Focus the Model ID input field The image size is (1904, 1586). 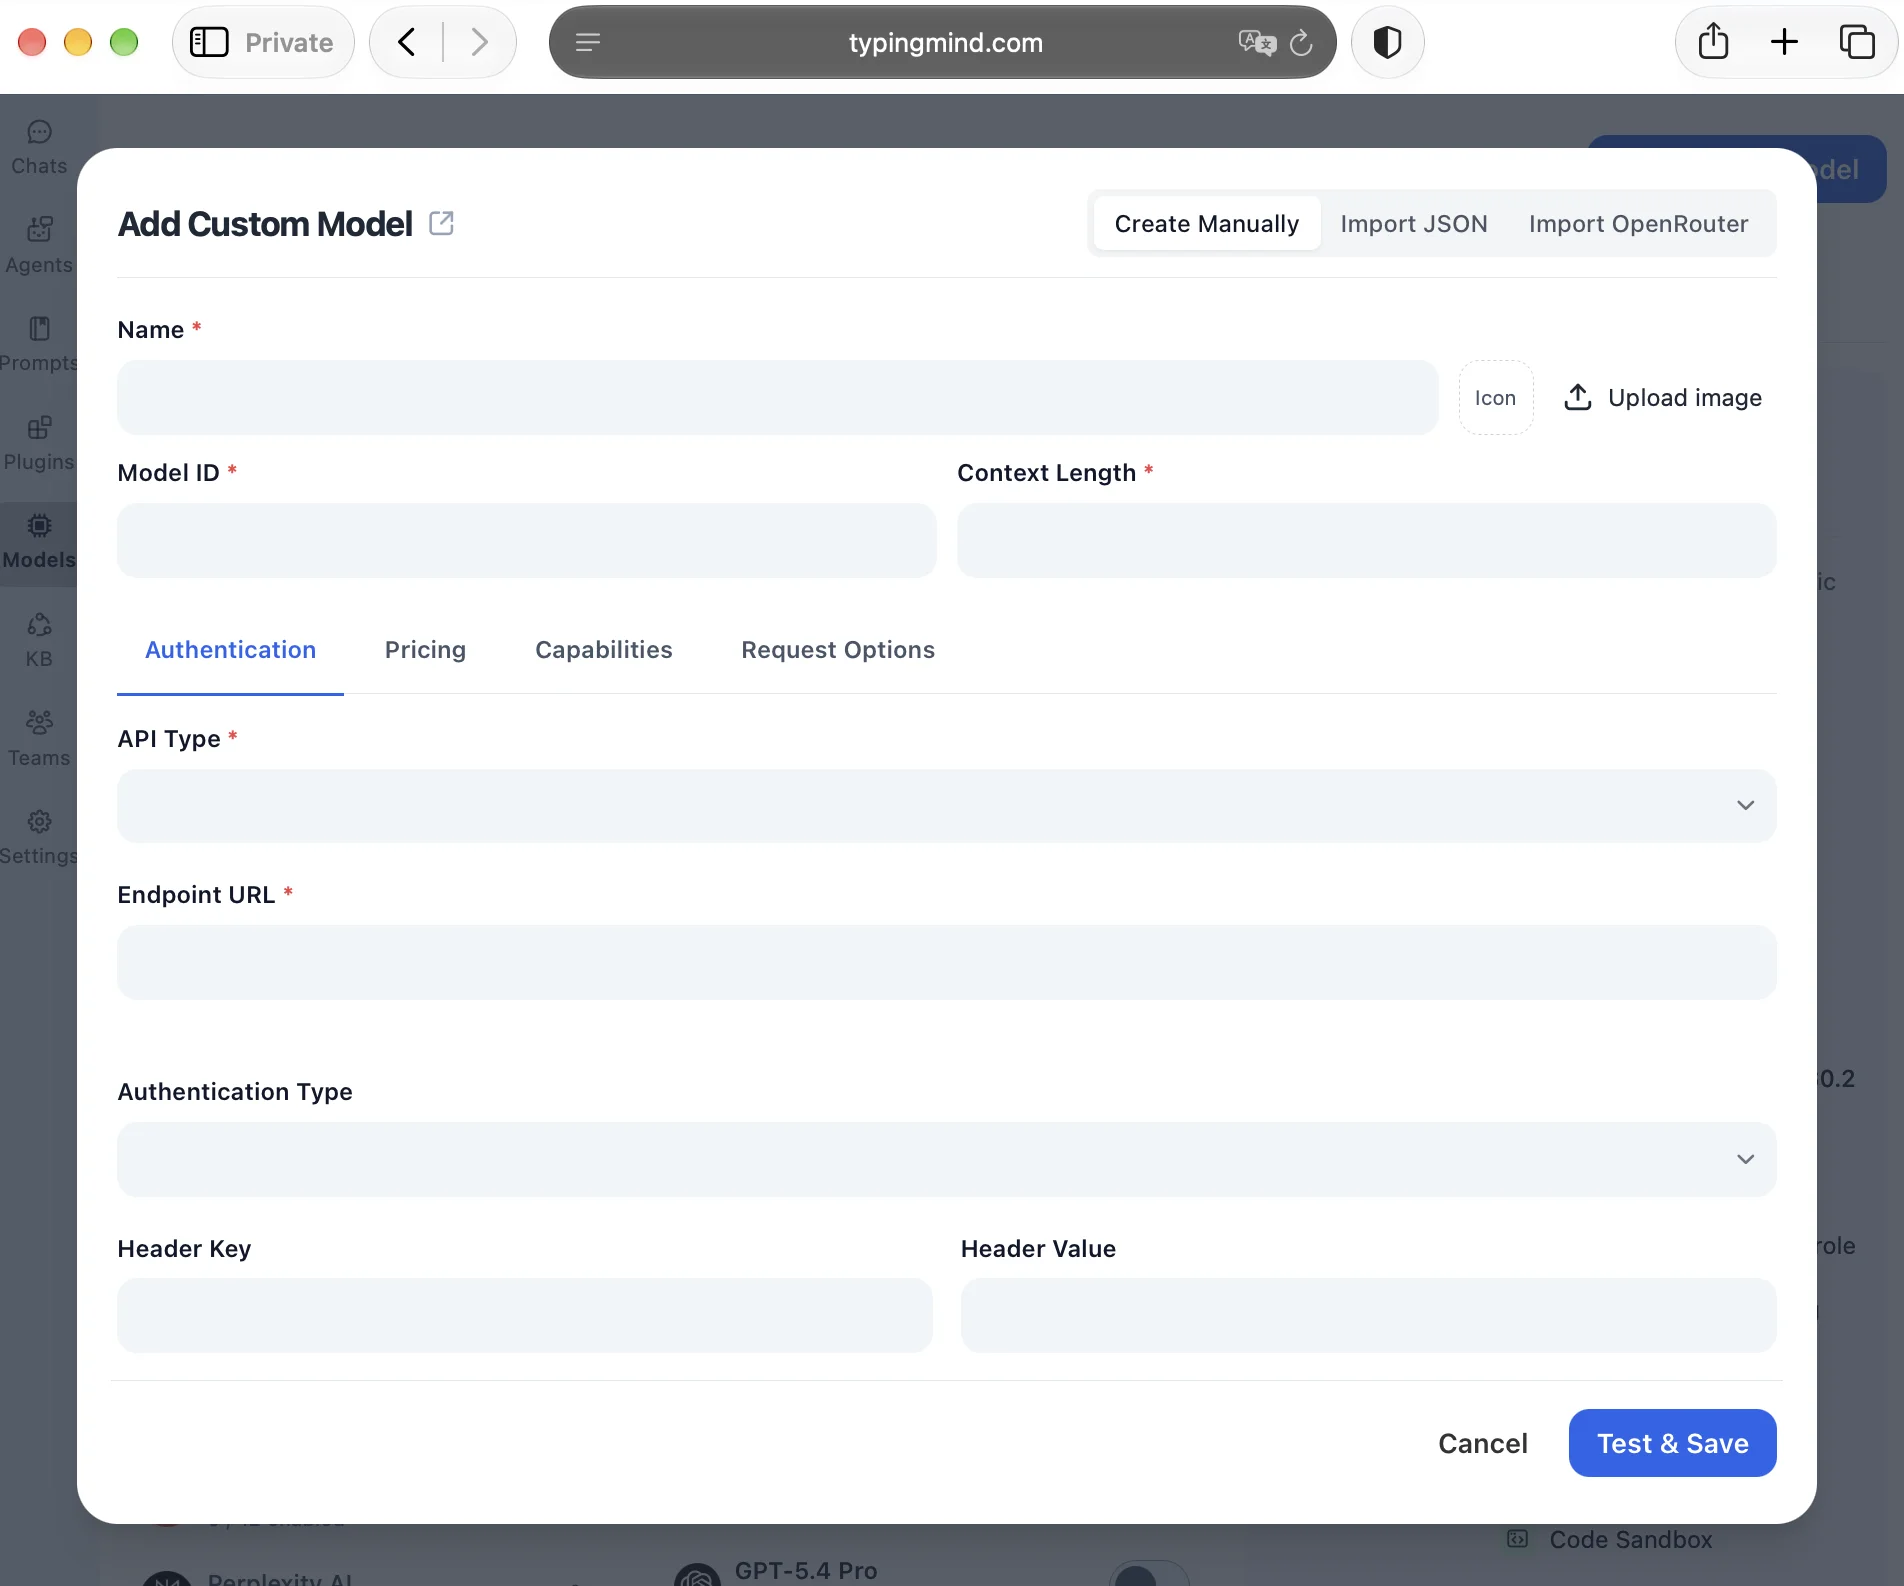pyautogui.click(x=526, y=540)
